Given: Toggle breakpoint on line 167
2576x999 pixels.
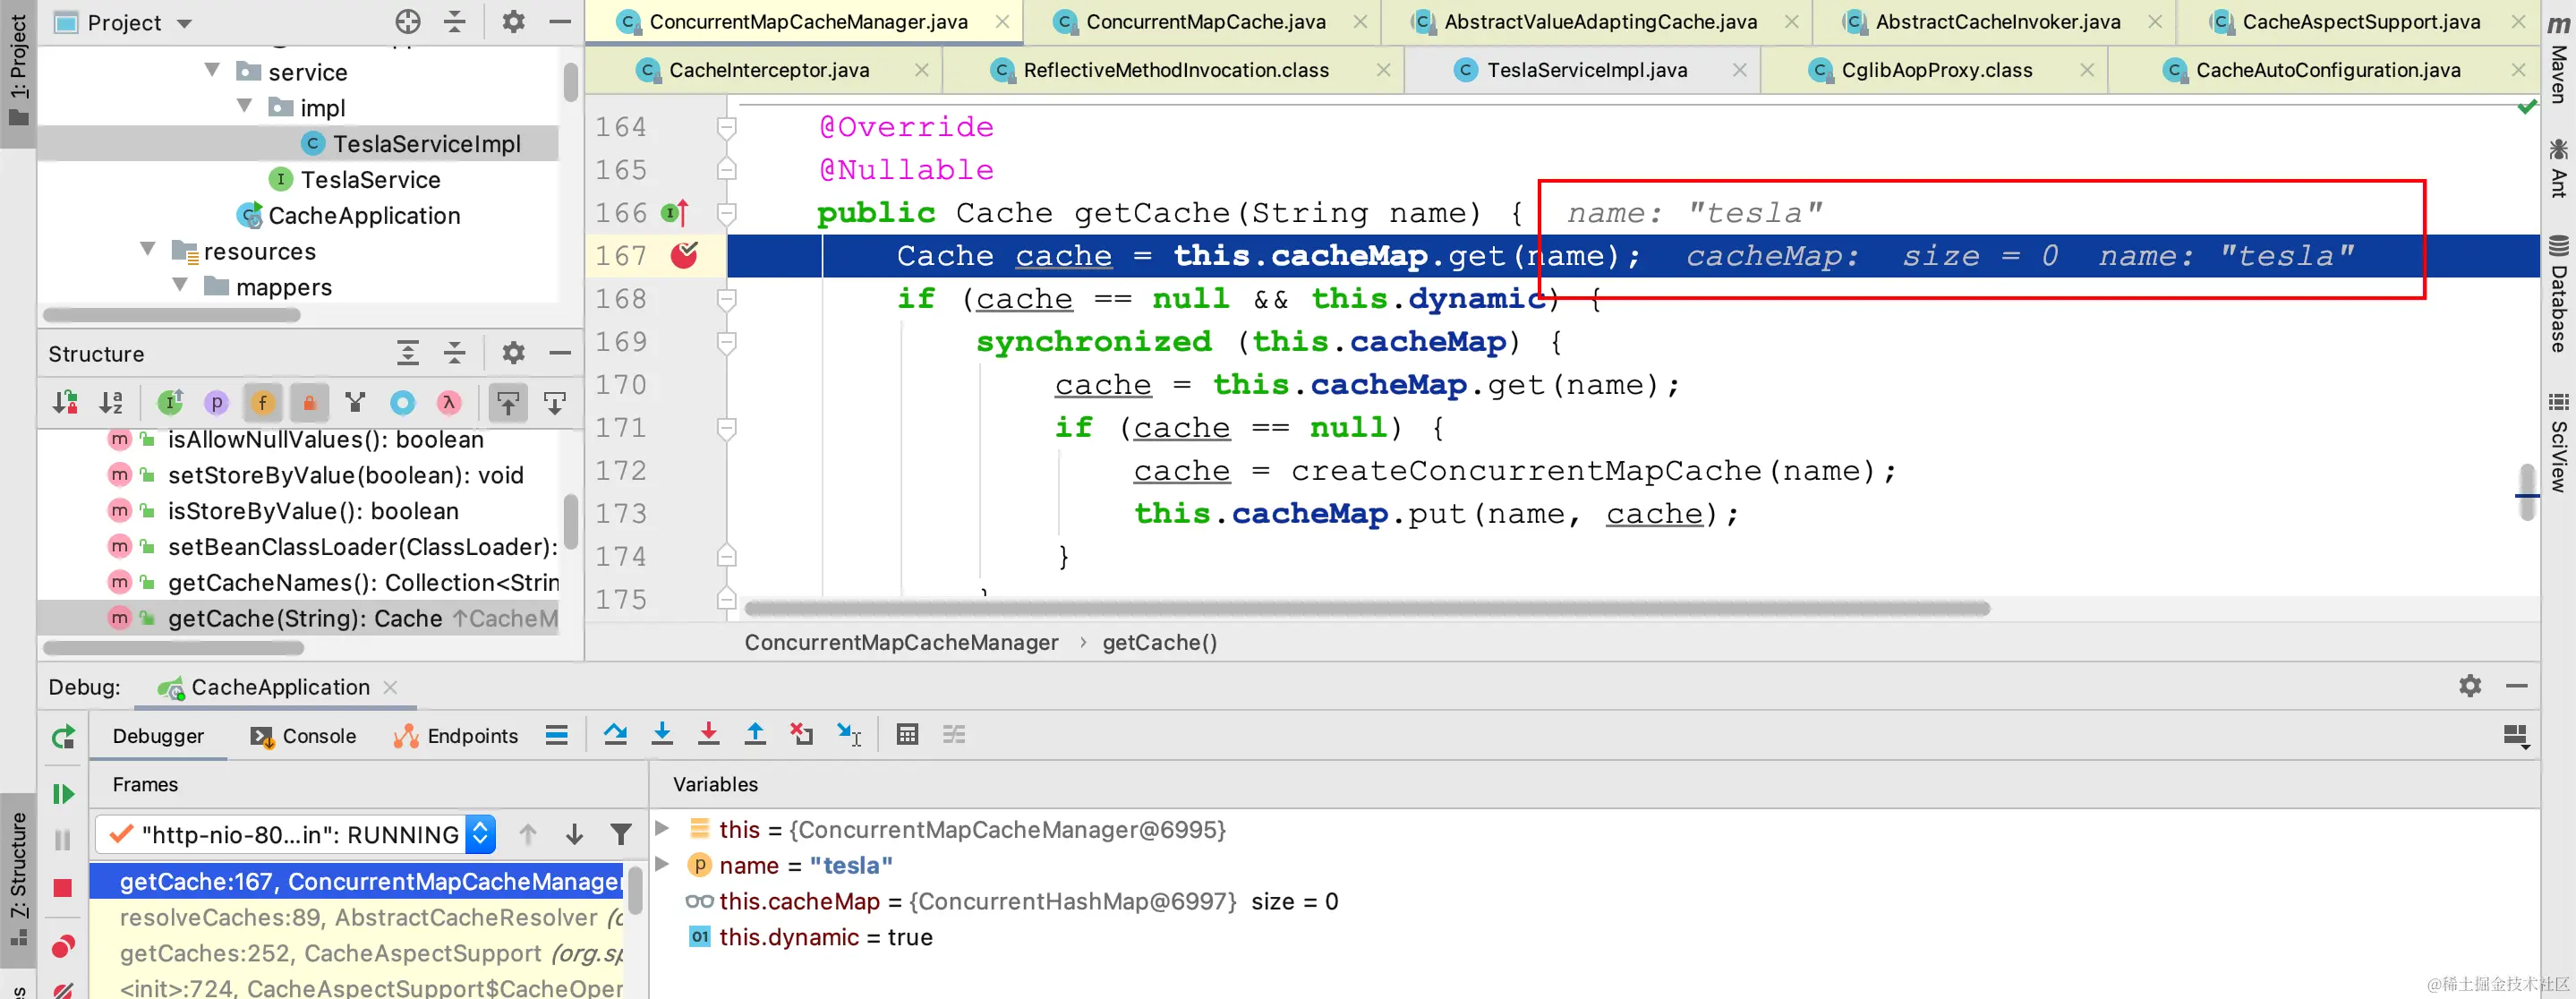Looking at the screenshot, I should 684,256.
